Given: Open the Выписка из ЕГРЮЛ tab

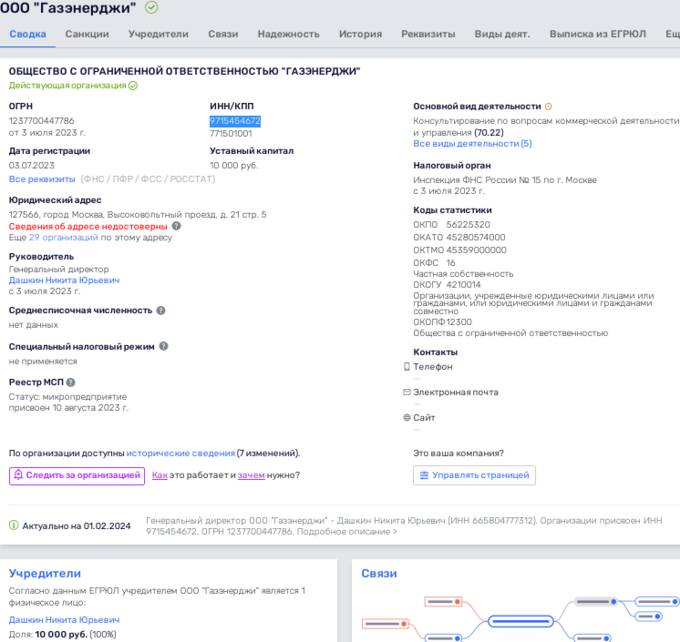Looking at the screenshot, I should point(599,34).
